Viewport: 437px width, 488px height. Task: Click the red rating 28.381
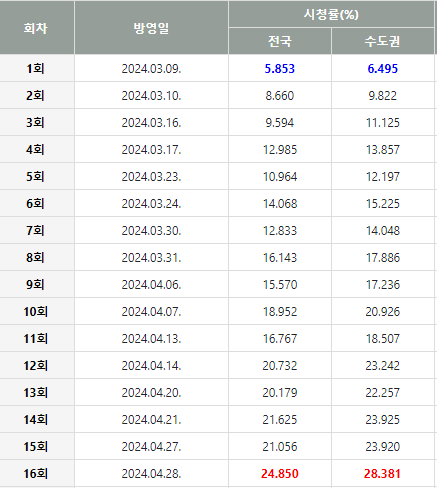click(x=382, y=474)
